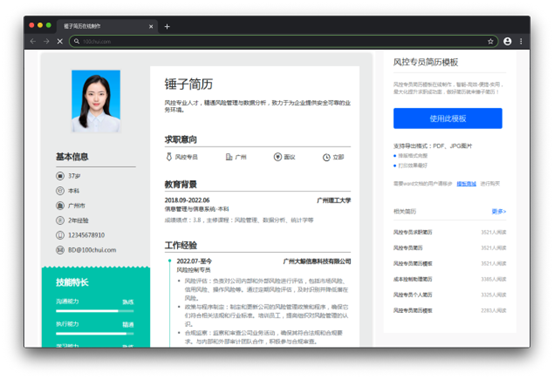The width and height of the screenshot is (554, 379).
Task: Click the mail icon beside BD@100chui.com
Action: (60, 250)
